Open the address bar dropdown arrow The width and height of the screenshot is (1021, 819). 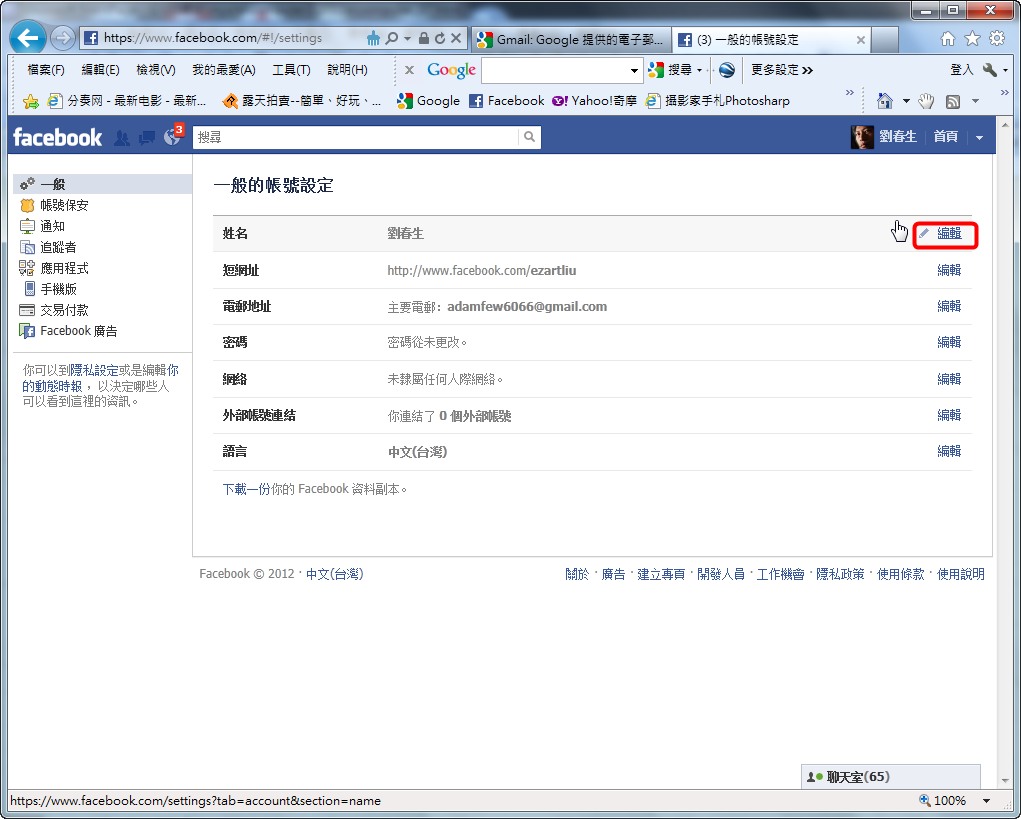(408, 38)
